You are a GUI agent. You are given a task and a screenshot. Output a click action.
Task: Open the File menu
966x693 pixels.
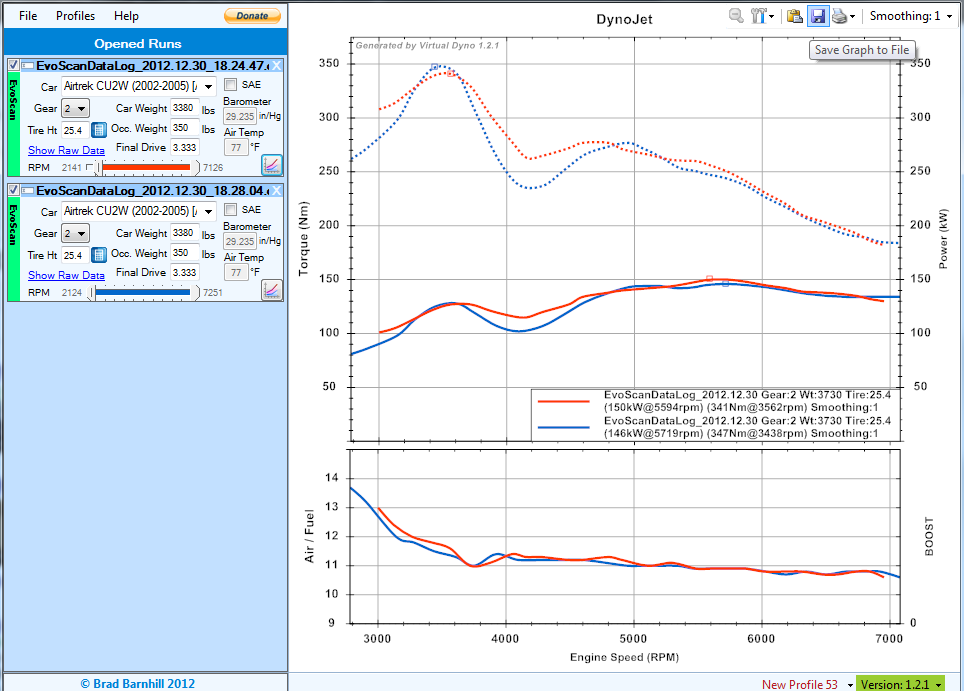pyautogui.click(x=28, y=16)
